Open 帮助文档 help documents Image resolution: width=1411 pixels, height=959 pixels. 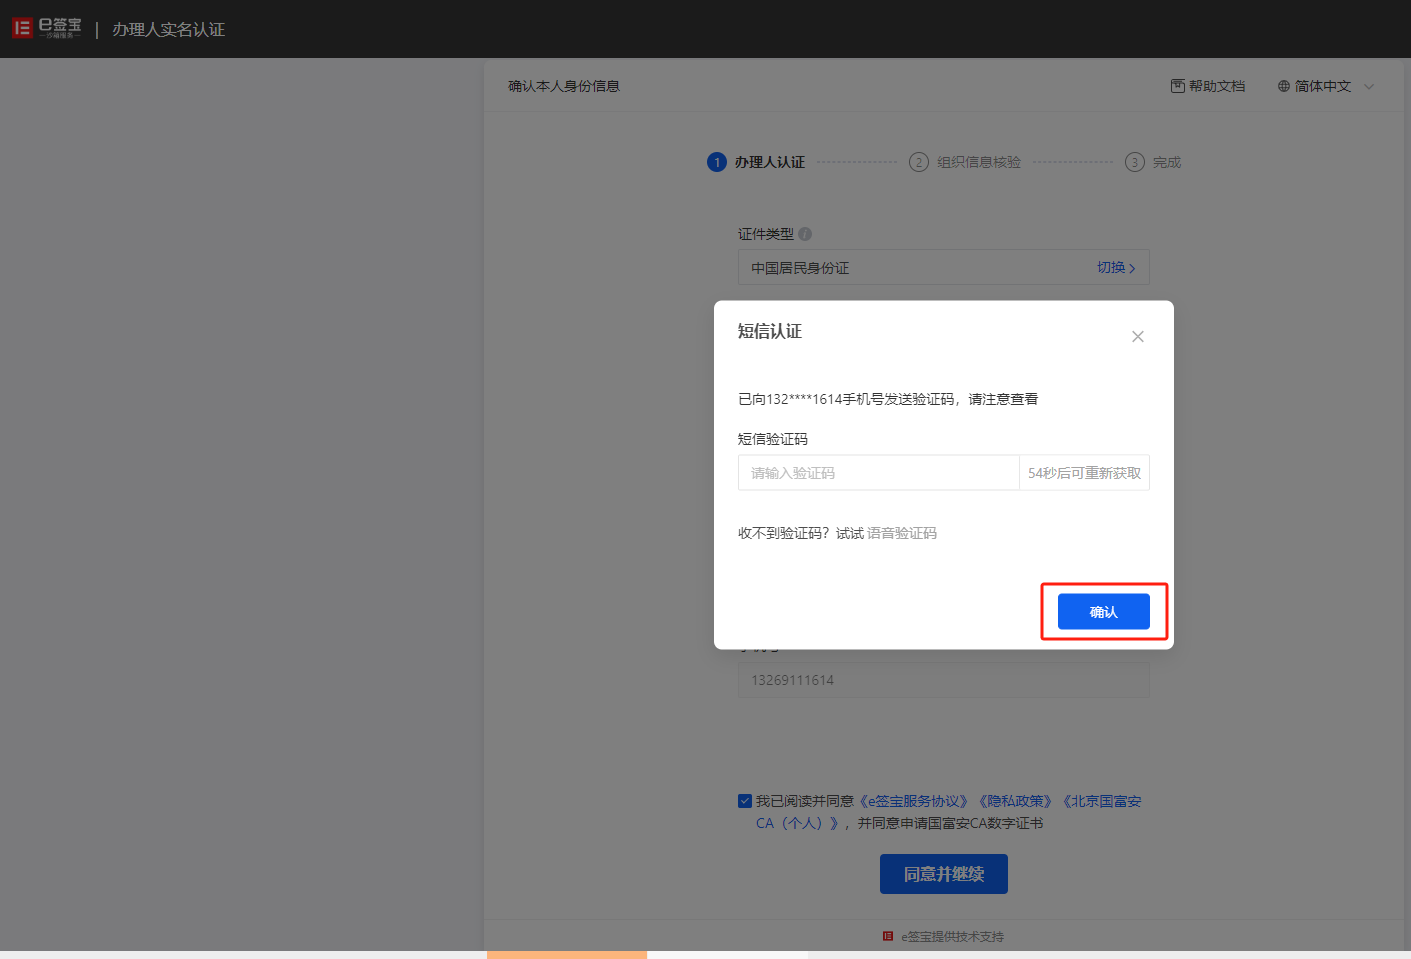pyautogui.click(x=1208, y=86)
